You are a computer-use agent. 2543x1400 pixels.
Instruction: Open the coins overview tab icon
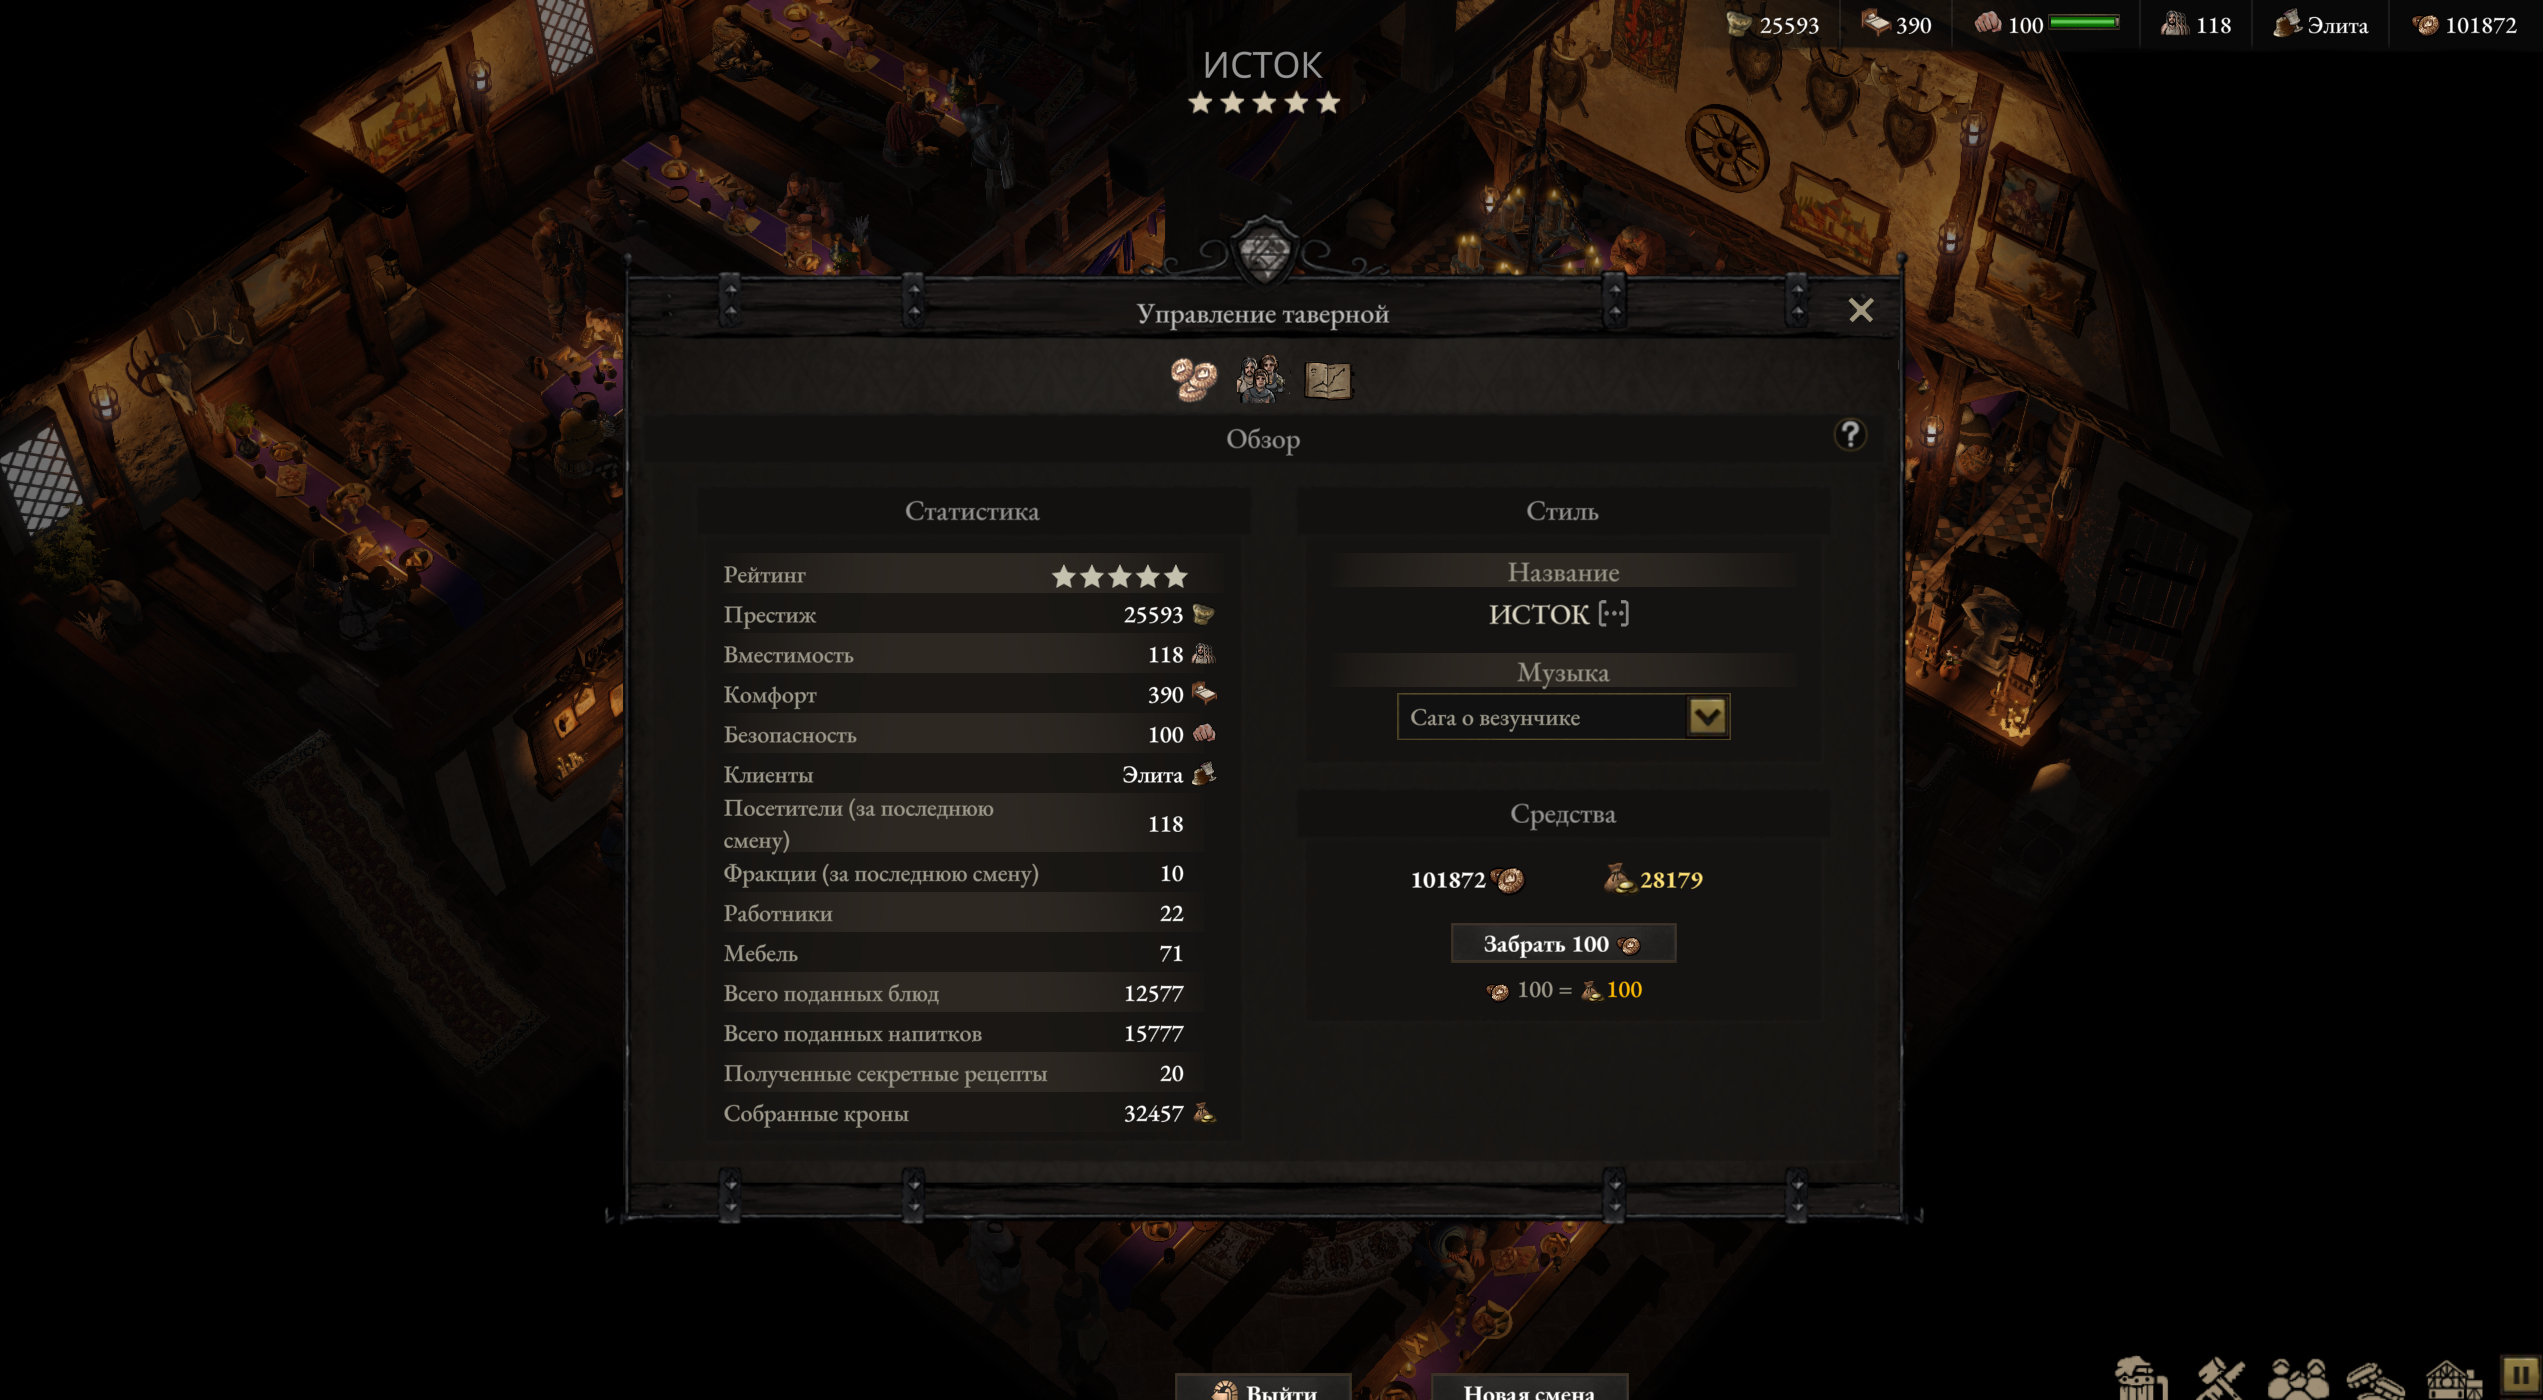click(x=1194, y=380)
